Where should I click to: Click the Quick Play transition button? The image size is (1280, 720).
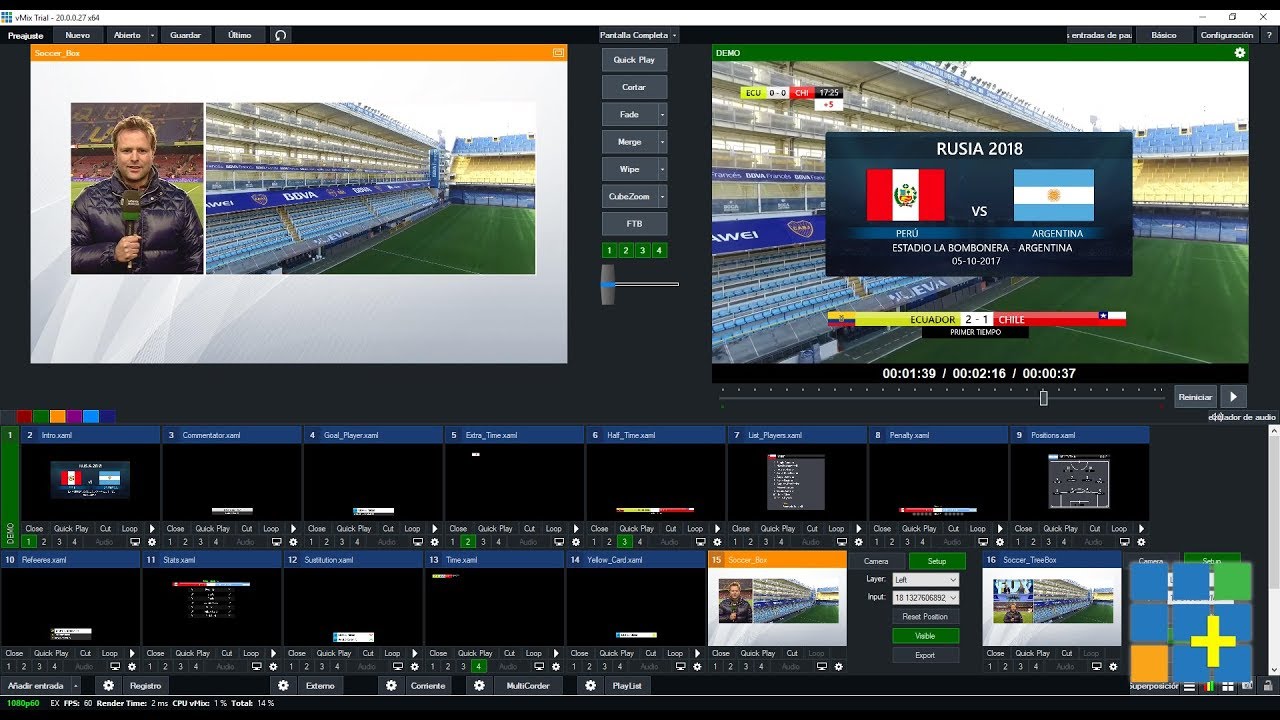(x=634, y=60)
